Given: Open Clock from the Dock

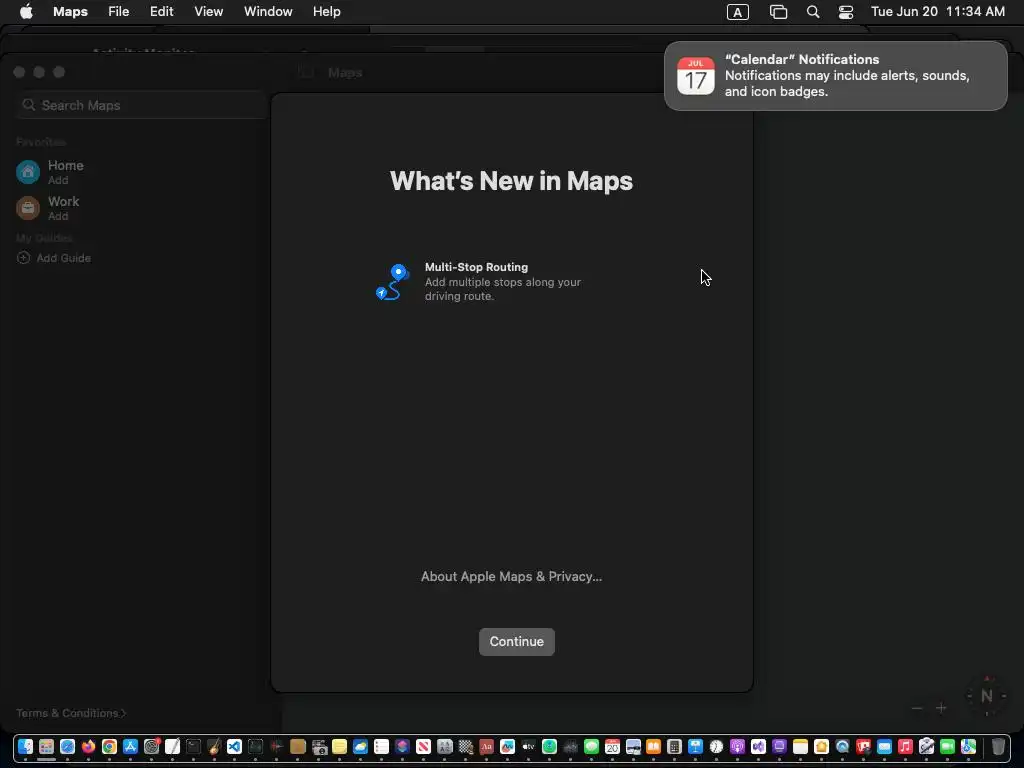Looking at the screenshot, I should tap(716, 746).
